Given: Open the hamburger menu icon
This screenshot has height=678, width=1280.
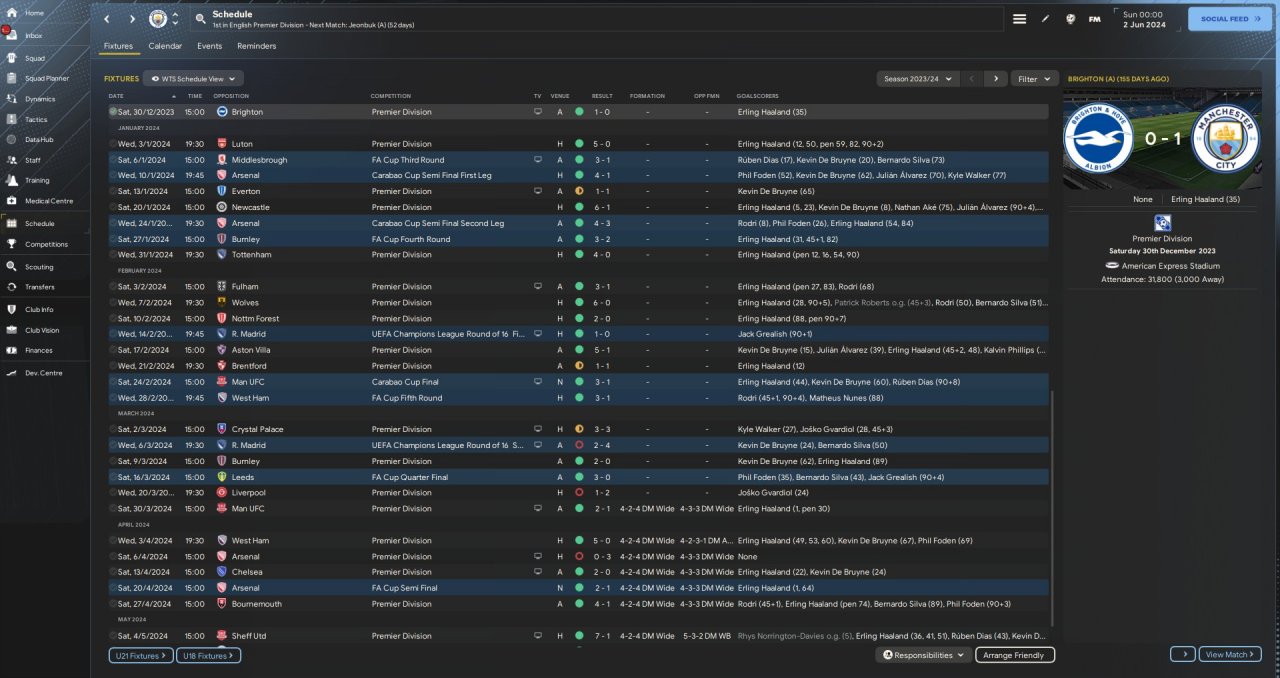Looking at the screenshot, I should point(1019,19).
